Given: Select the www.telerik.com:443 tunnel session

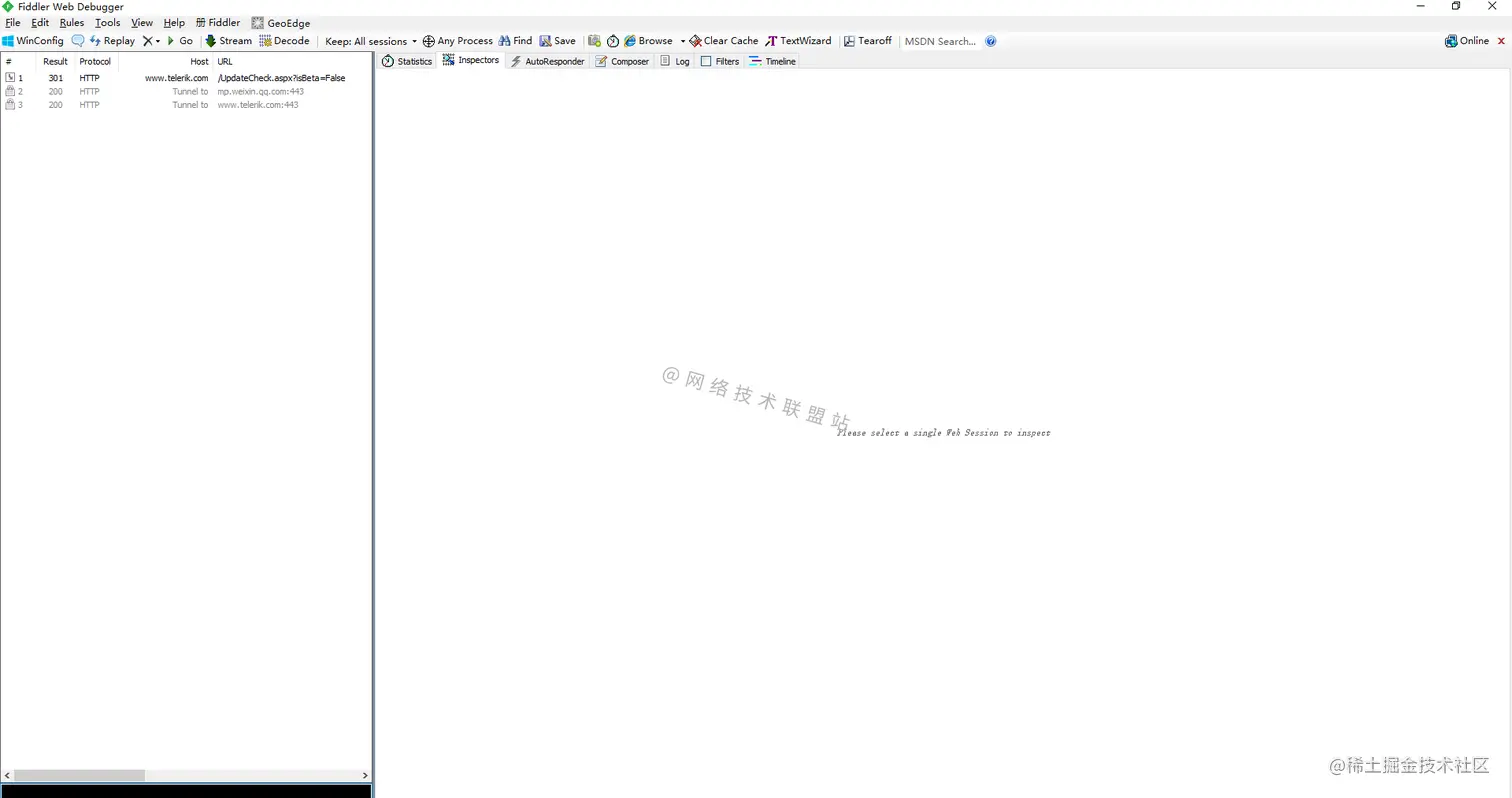Looking at the screenshot, I should pos(186,105).
